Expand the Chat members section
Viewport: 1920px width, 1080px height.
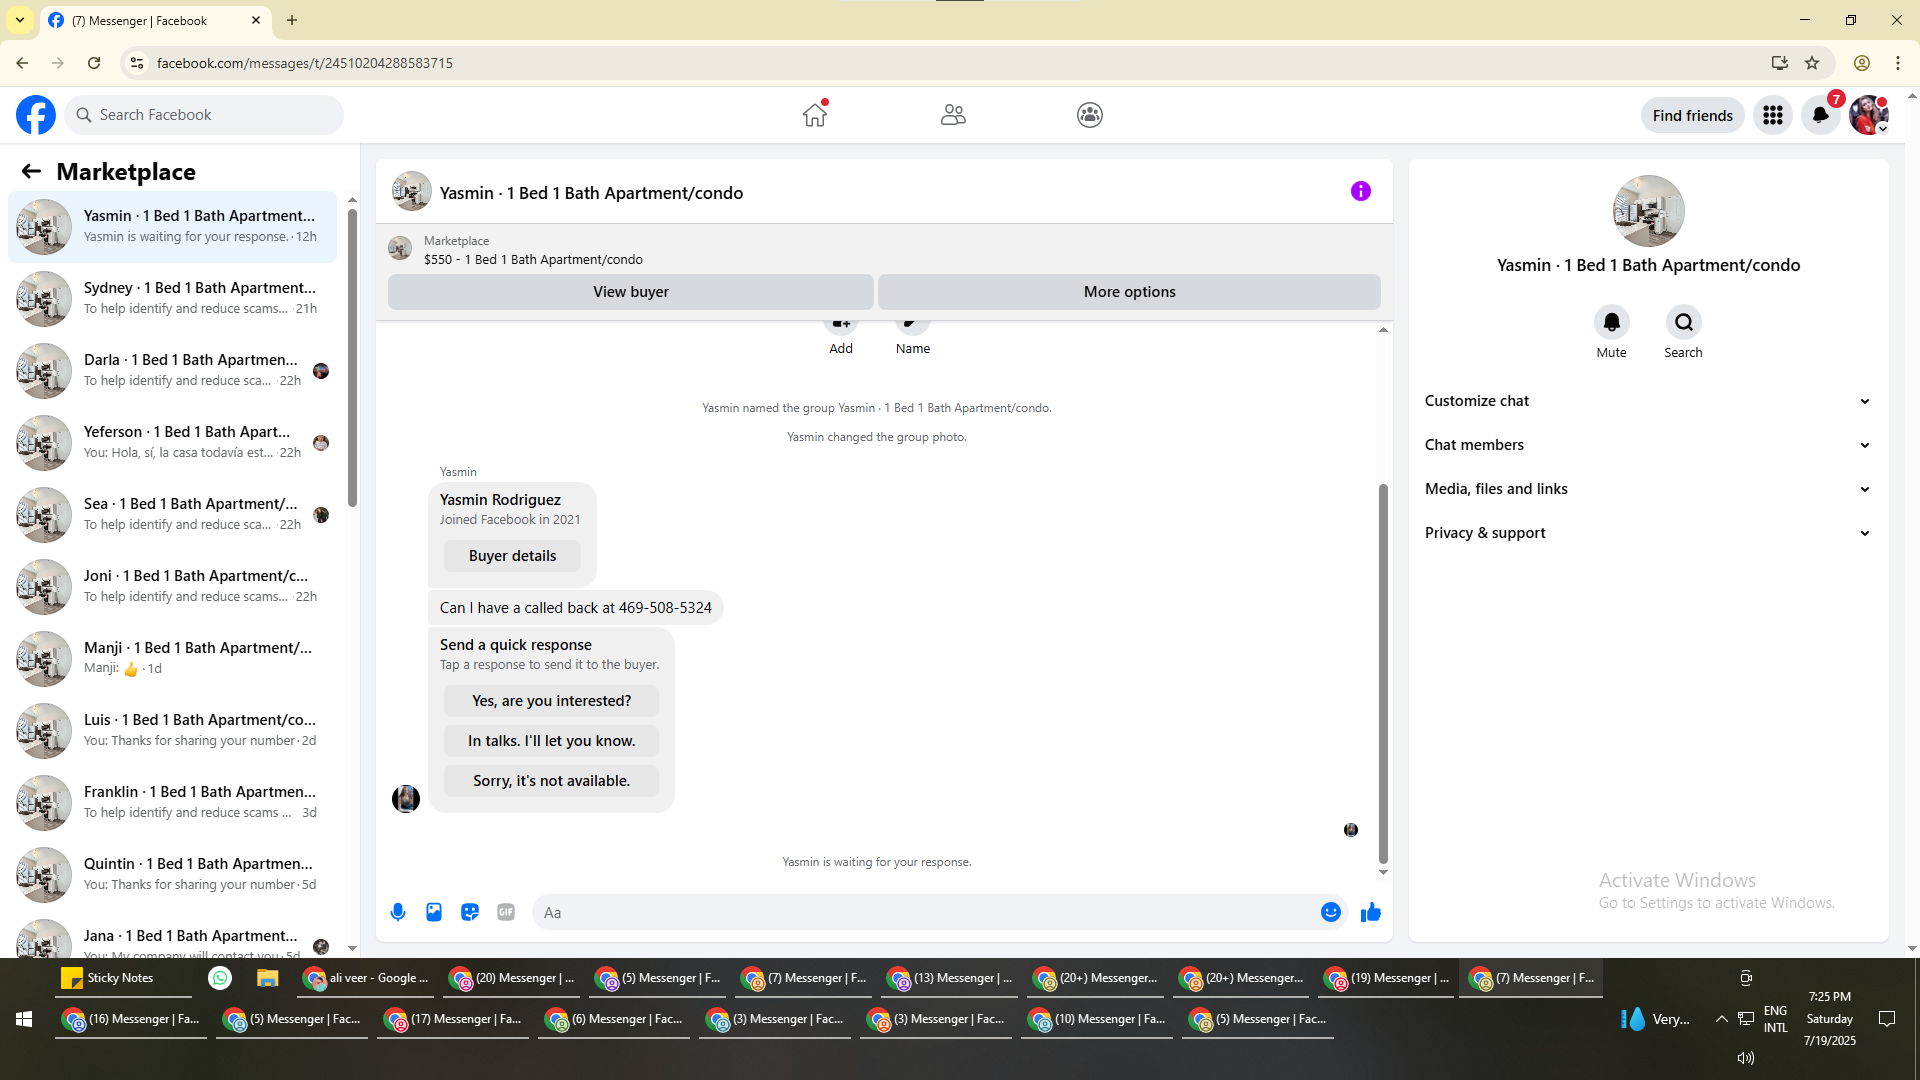tap(1647, 445)
